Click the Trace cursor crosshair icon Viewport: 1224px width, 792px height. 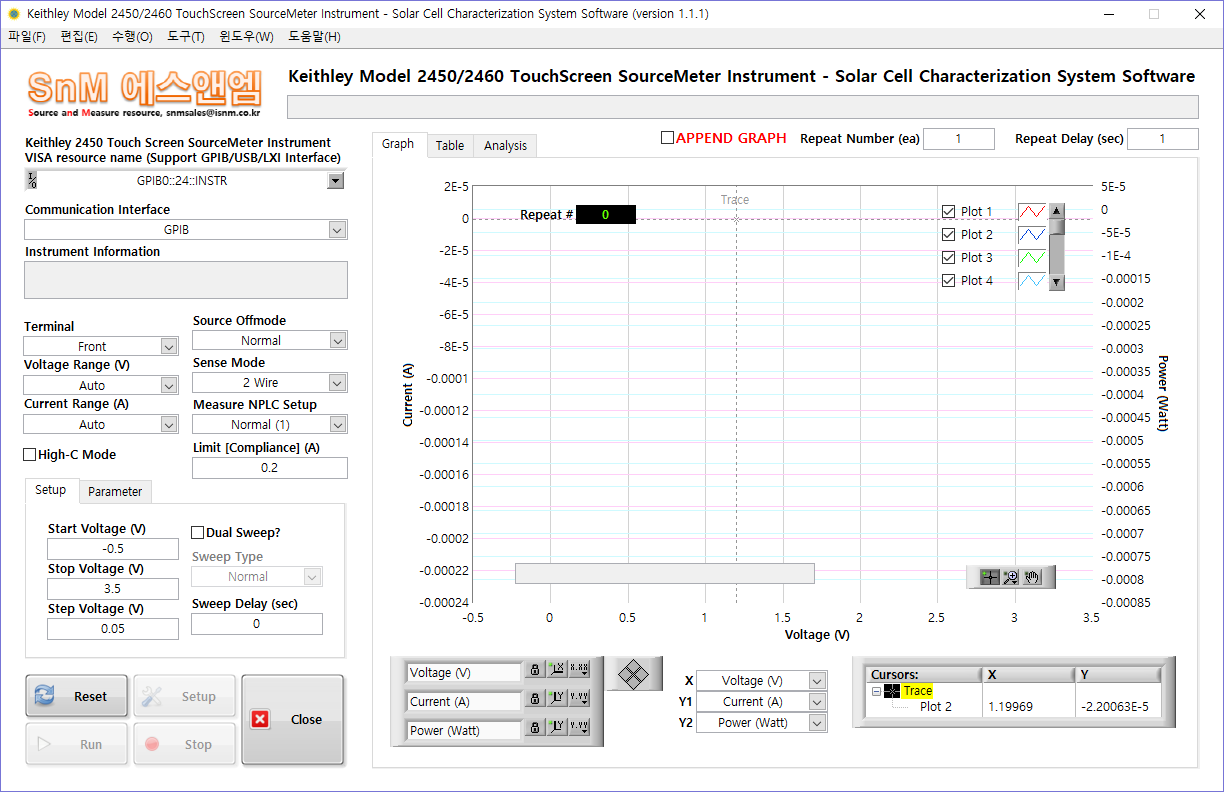pos(892,691)
